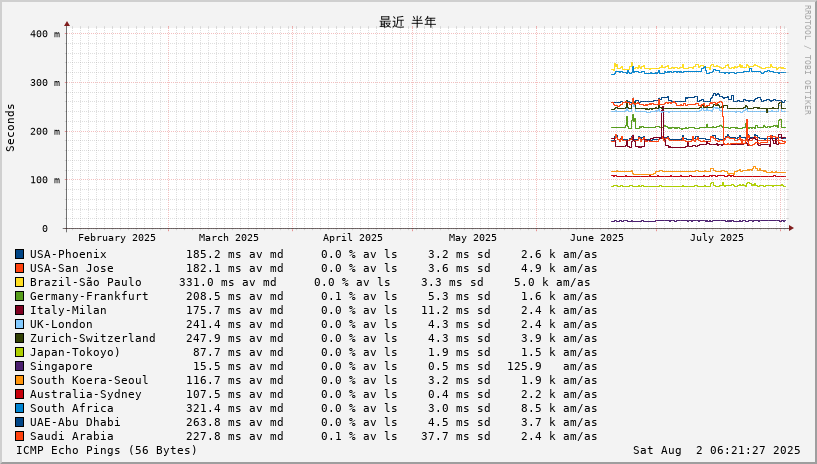Click the Australia-Sydney red legend swatch

point(19,395)
